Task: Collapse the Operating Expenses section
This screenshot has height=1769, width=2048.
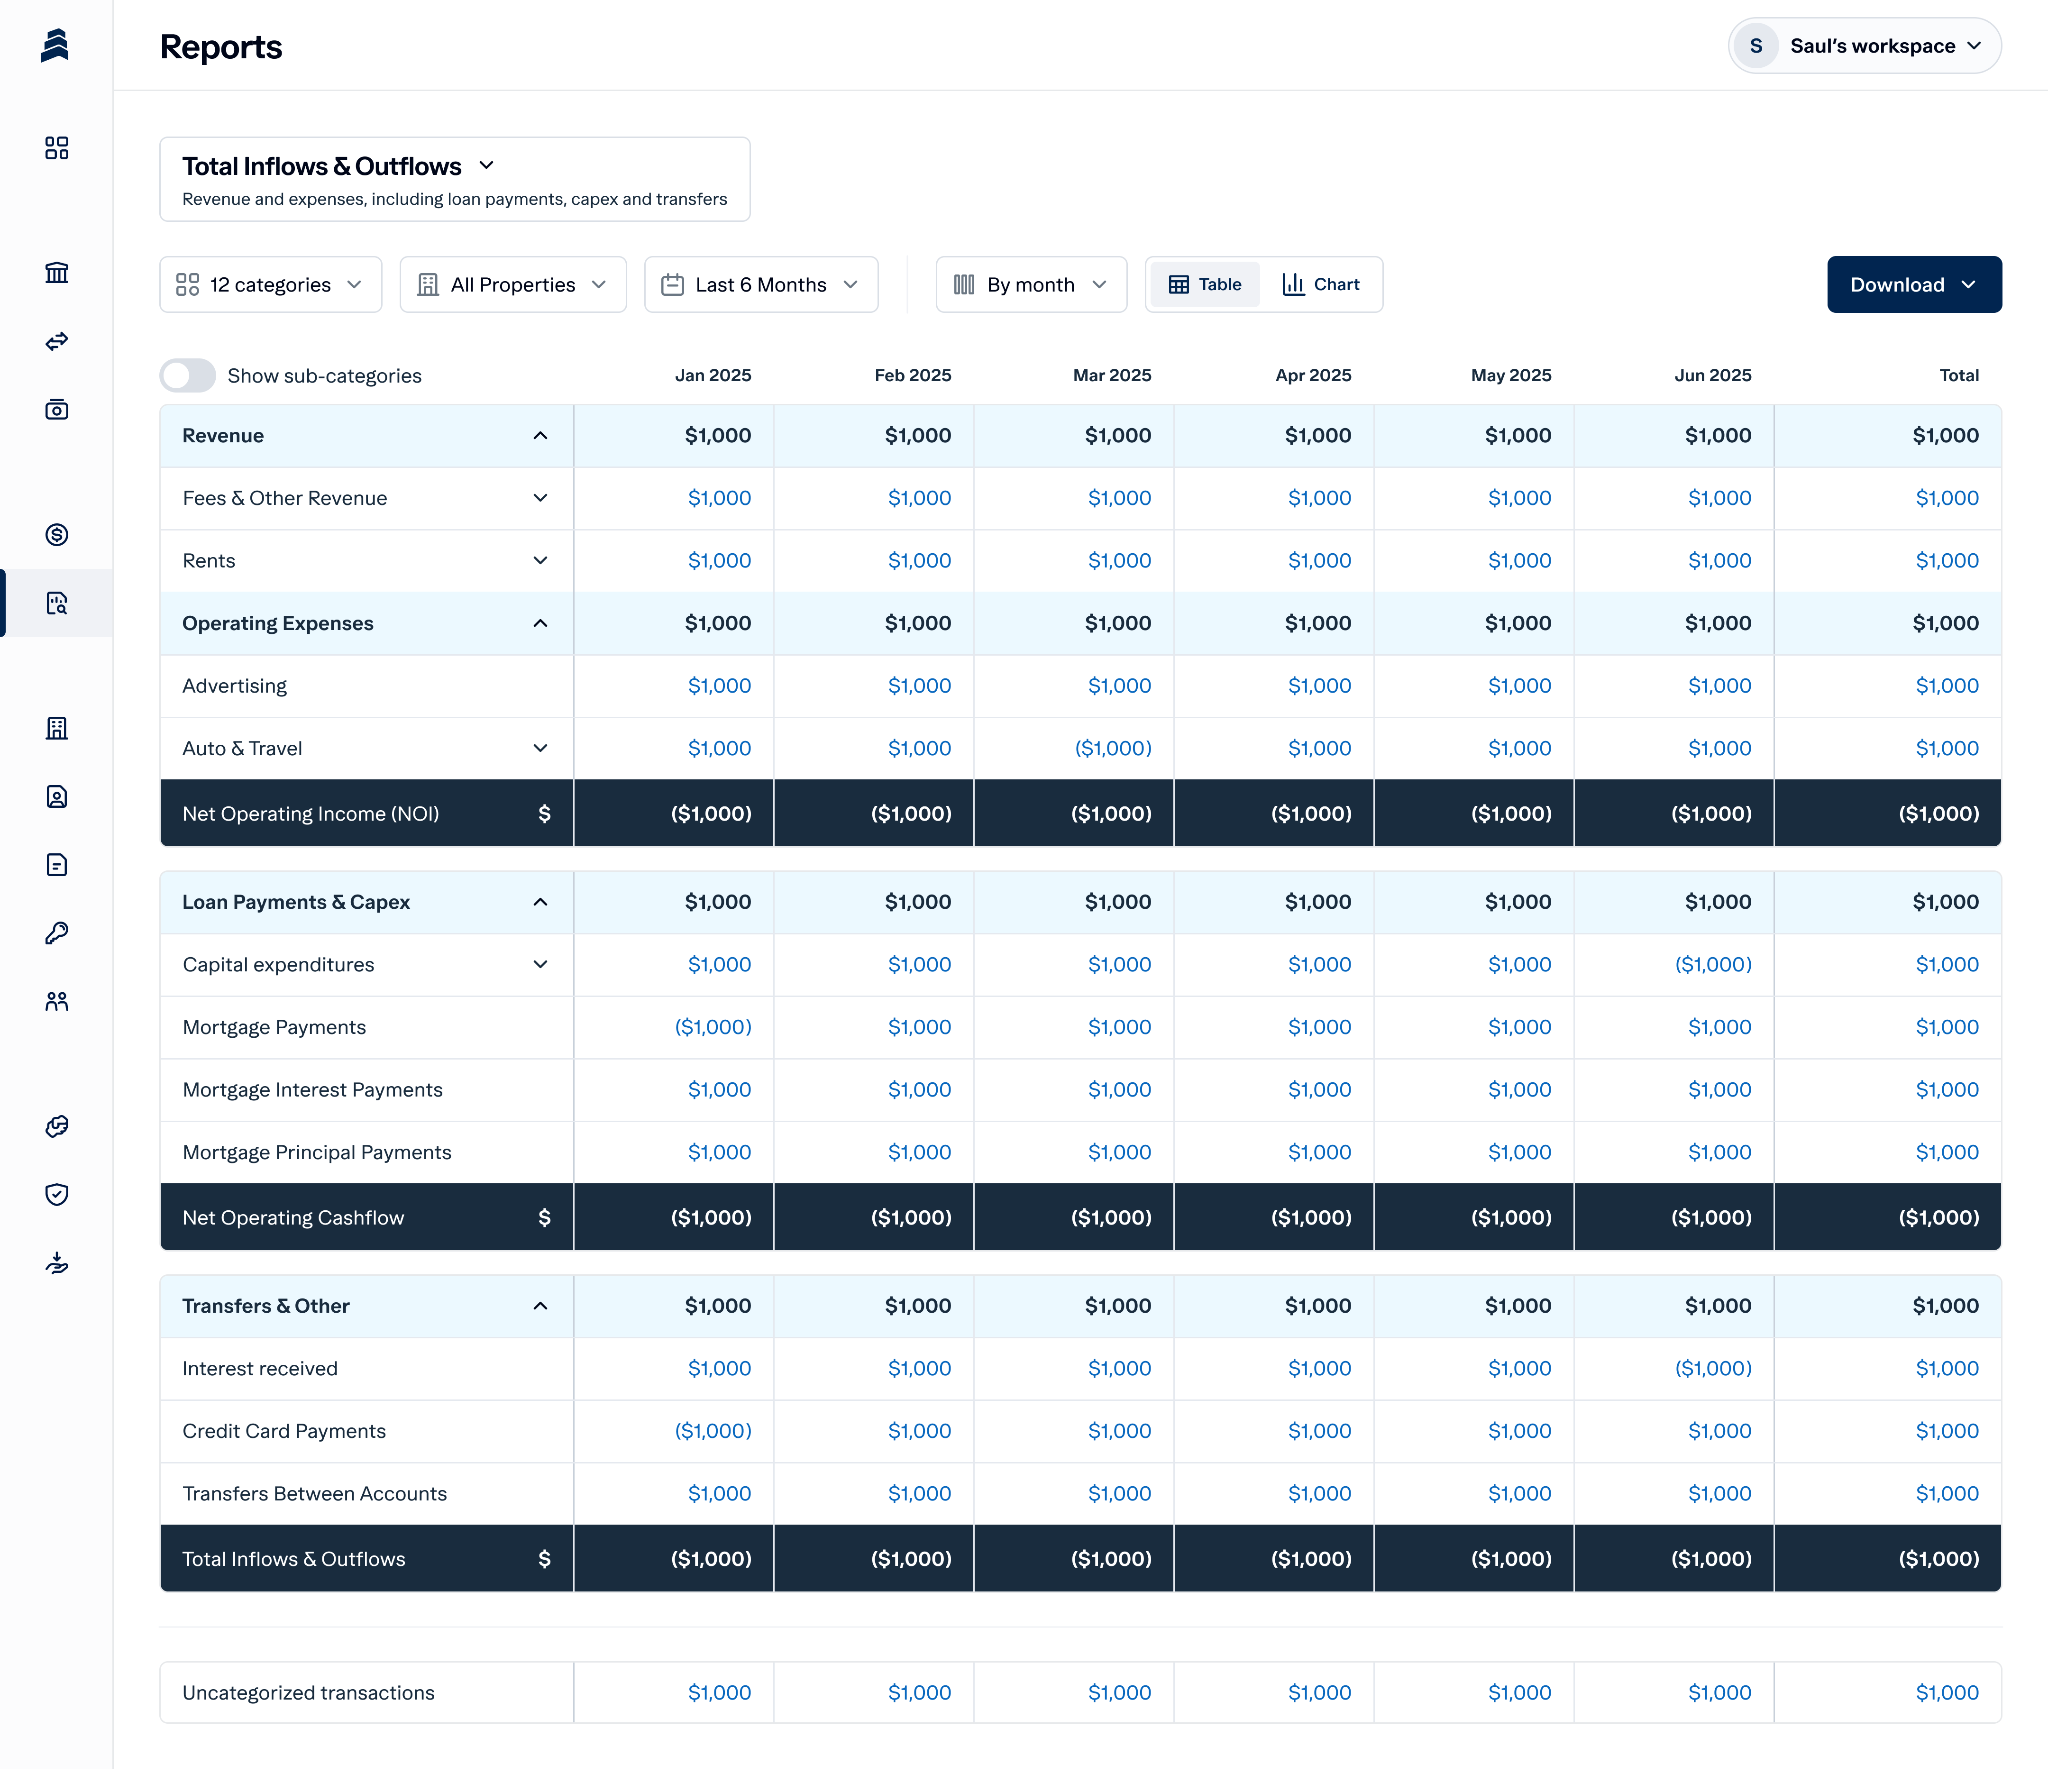Action: click(x=540, y=624)
